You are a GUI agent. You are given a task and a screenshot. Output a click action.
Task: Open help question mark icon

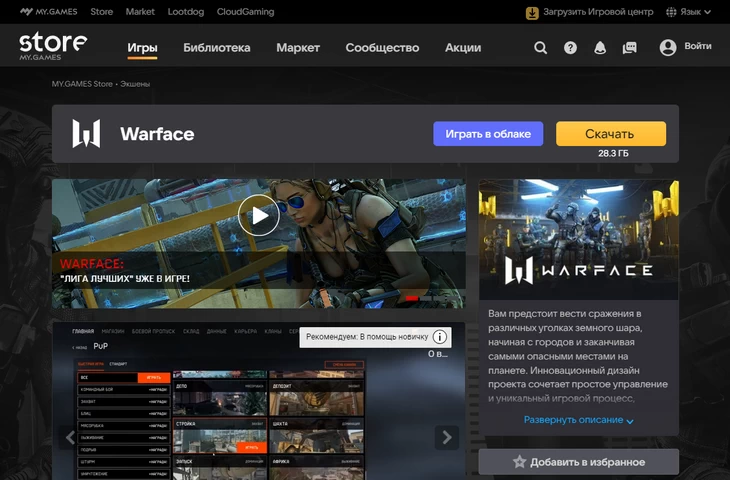pos(570,47)
